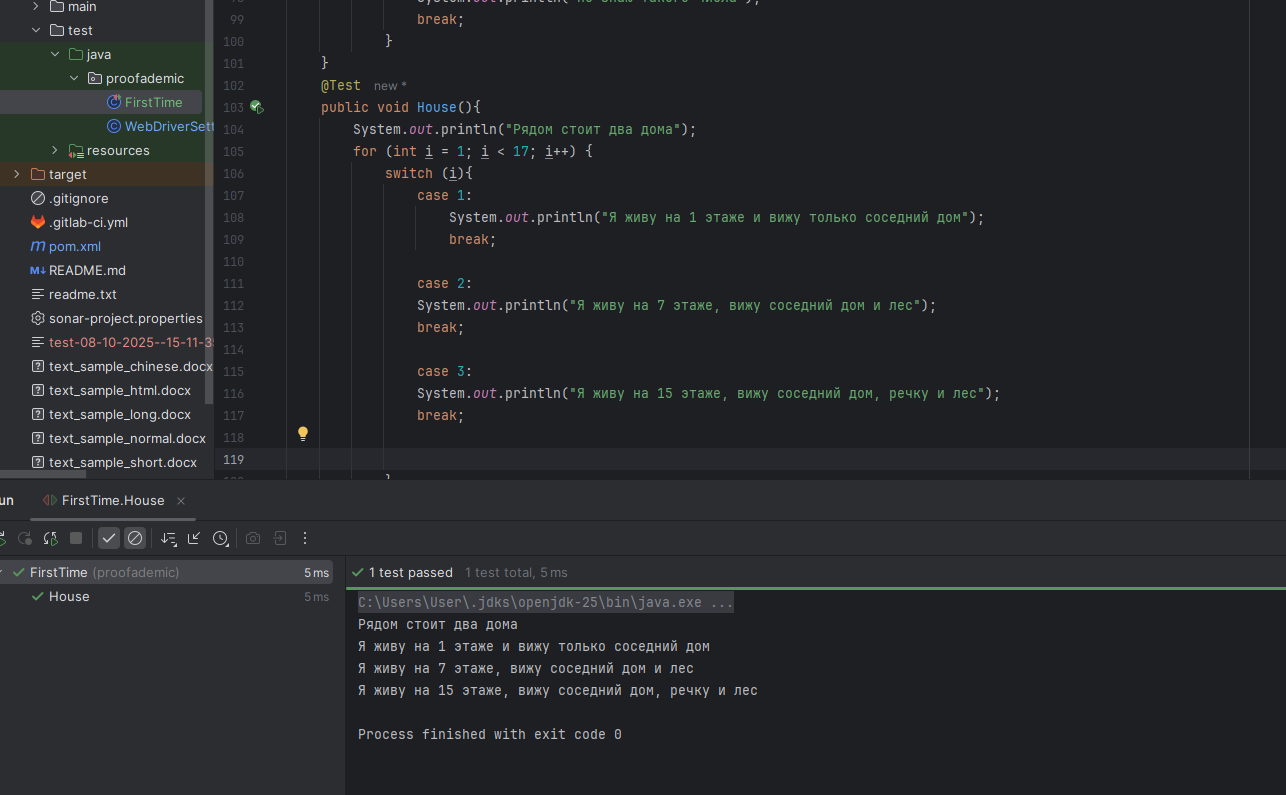Viewport: 1286px width, 795px height.
Task: Click the "1 test passed" status label
Action: pos(410,573)
